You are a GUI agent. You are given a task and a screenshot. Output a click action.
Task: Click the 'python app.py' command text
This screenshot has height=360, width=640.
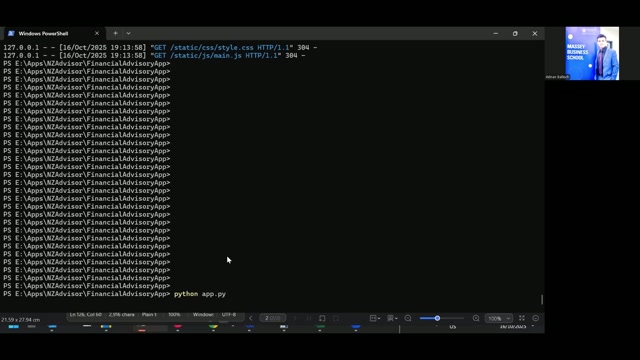[x=200, y=294]
